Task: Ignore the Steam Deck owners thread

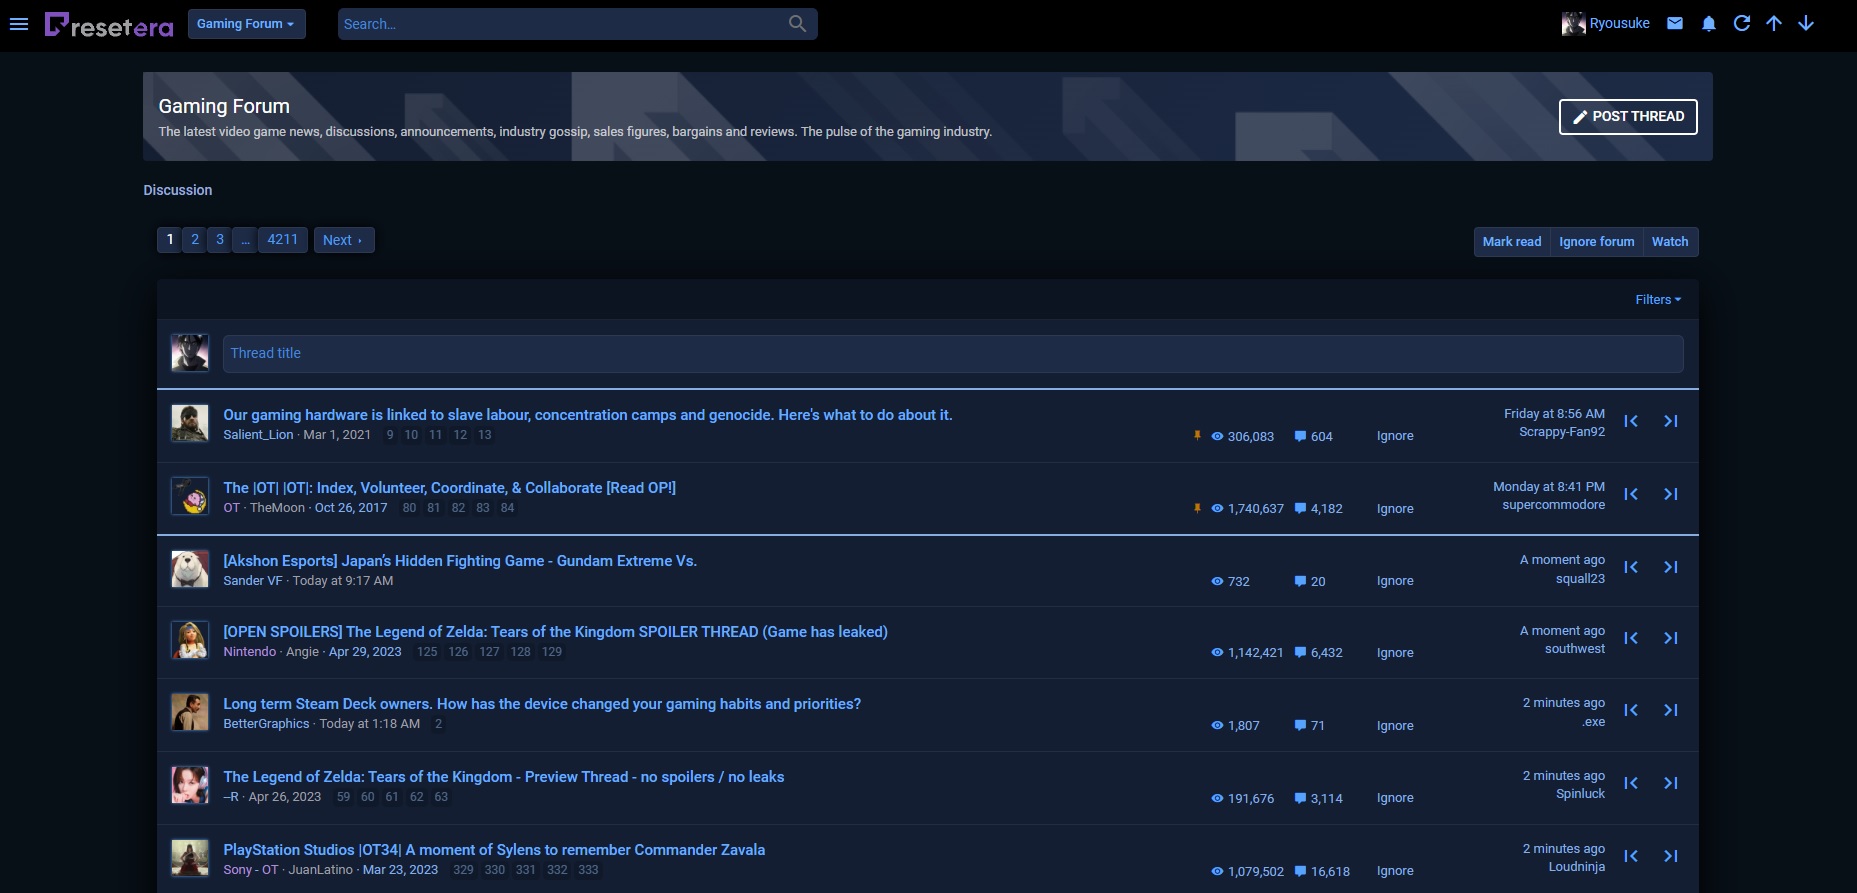Action: pyautogui.click(x=1395, y=726)
